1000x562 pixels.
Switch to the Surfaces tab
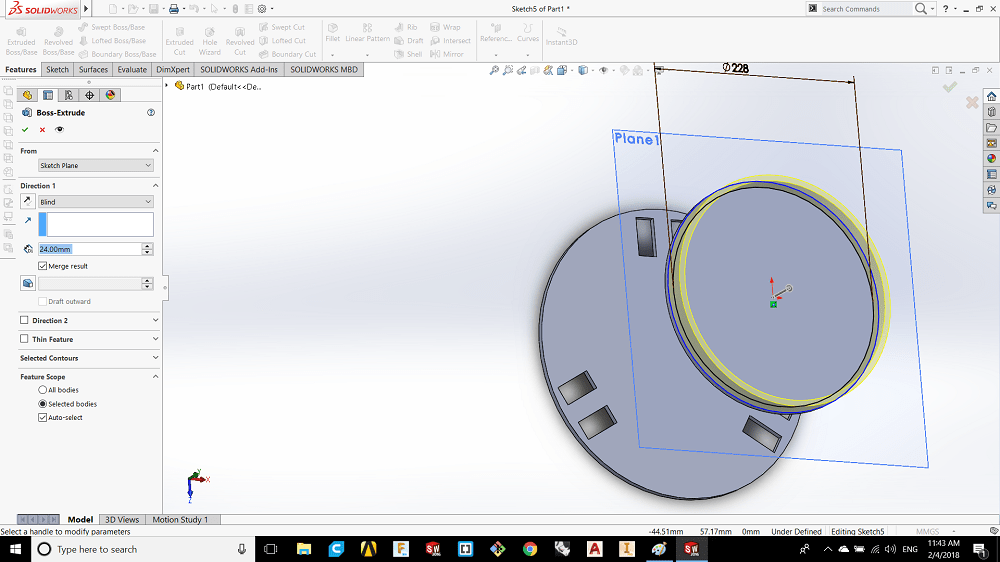[93, 70]
